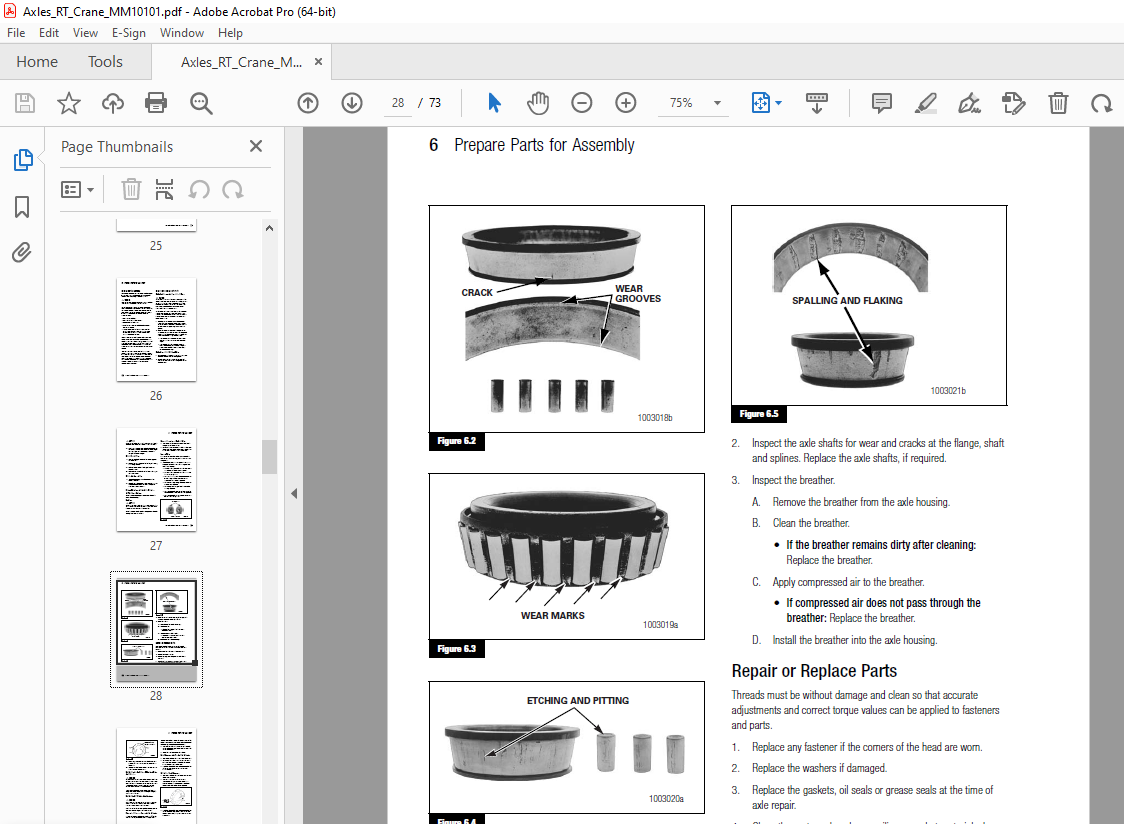This screenshot has width=1124, height=824.
Task: Switch to the Tools tab
Action: pos(105,62)
